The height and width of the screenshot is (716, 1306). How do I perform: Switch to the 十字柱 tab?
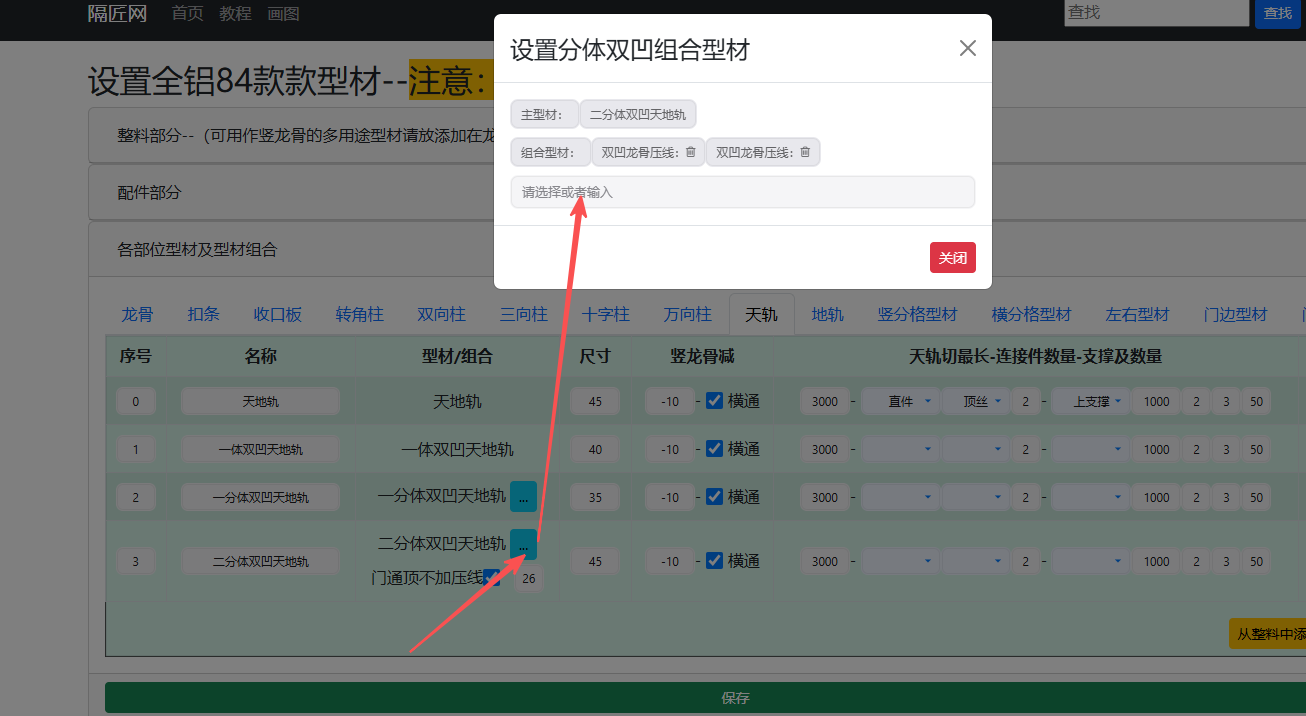(x=605, y=314)
